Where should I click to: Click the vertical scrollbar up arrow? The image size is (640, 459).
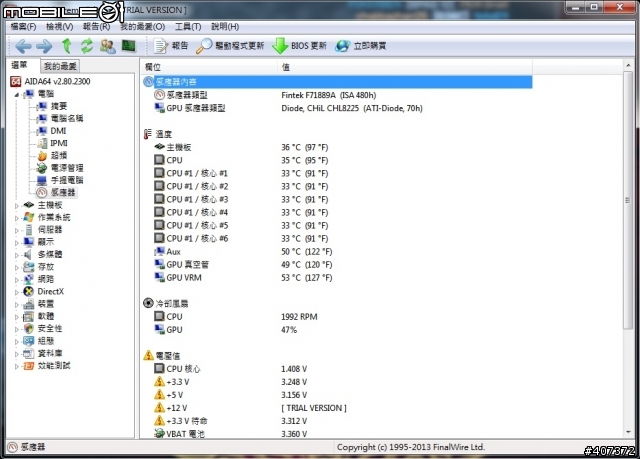click(x=628, y=65)
